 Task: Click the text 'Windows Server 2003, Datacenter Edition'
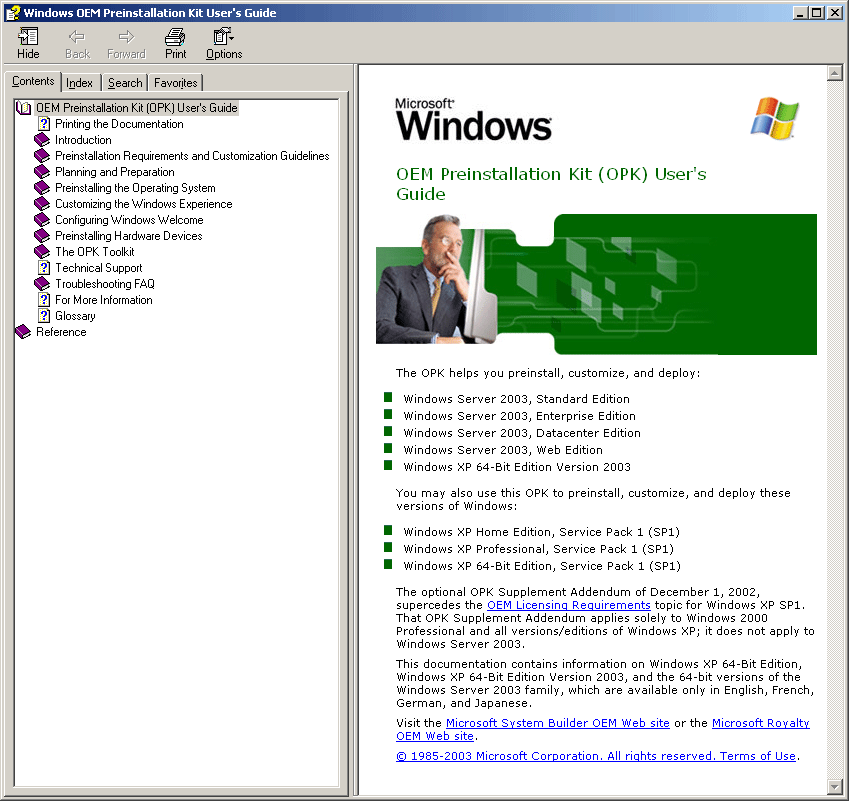(x=522, y=433)
